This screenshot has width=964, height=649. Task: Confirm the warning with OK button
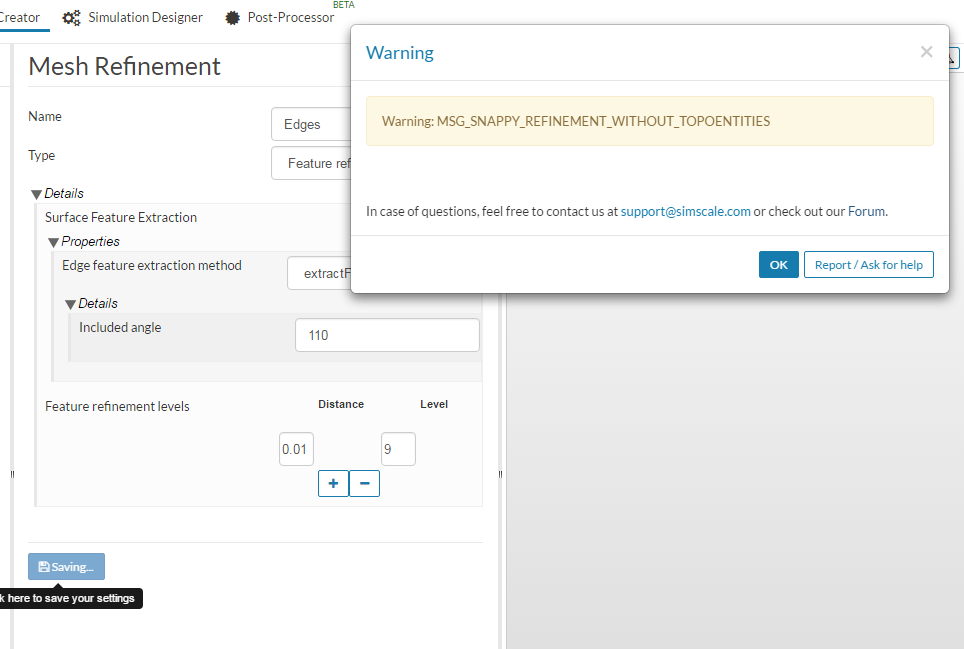pos(778,264)
